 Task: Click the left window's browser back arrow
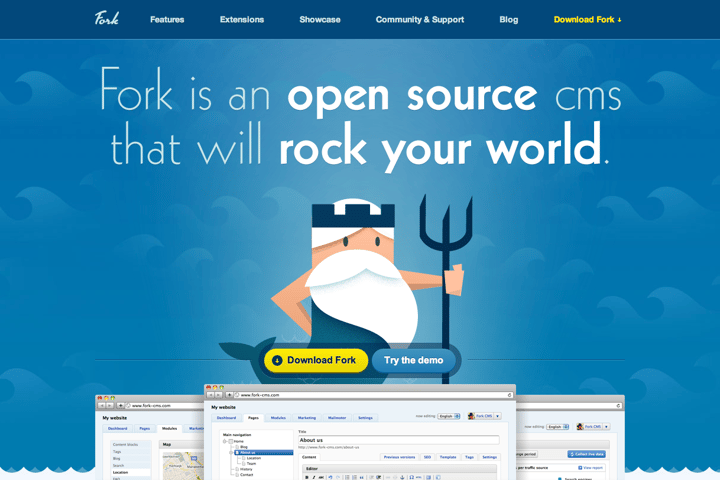tap(102, 406)
